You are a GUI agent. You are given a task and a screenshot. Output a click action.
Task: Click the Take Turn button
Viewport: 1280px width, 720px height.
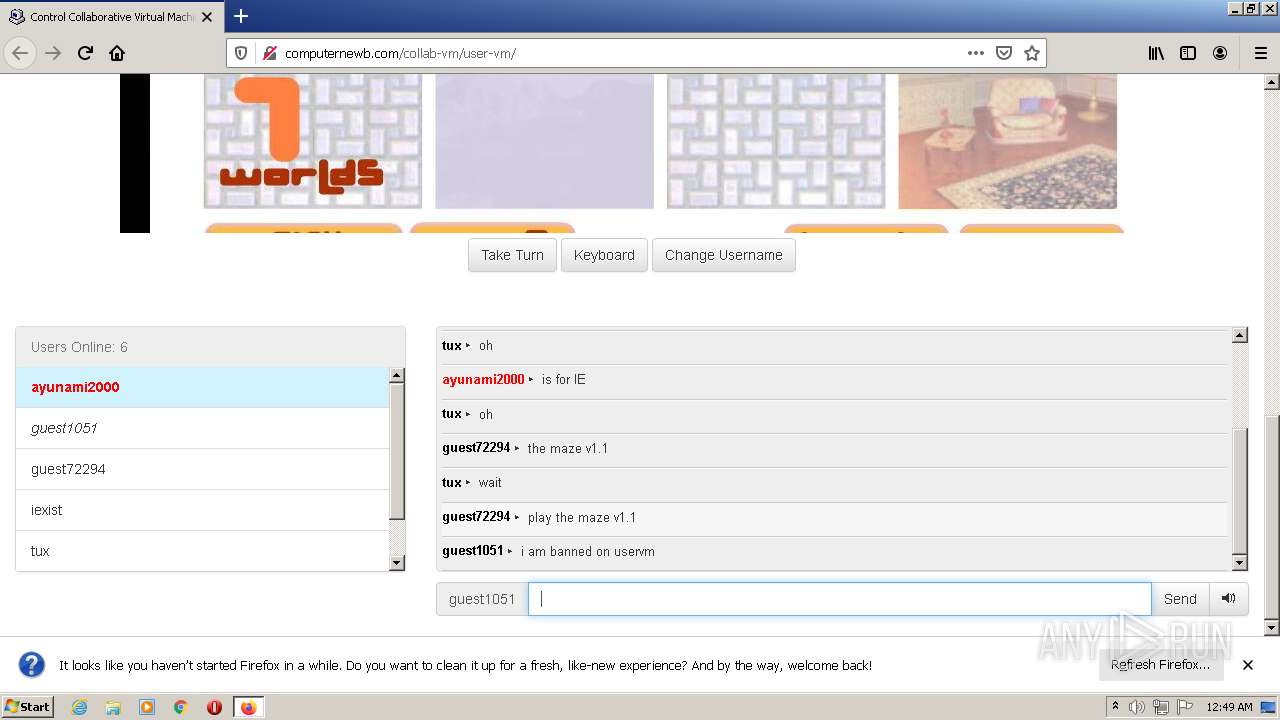coord(512,255)
